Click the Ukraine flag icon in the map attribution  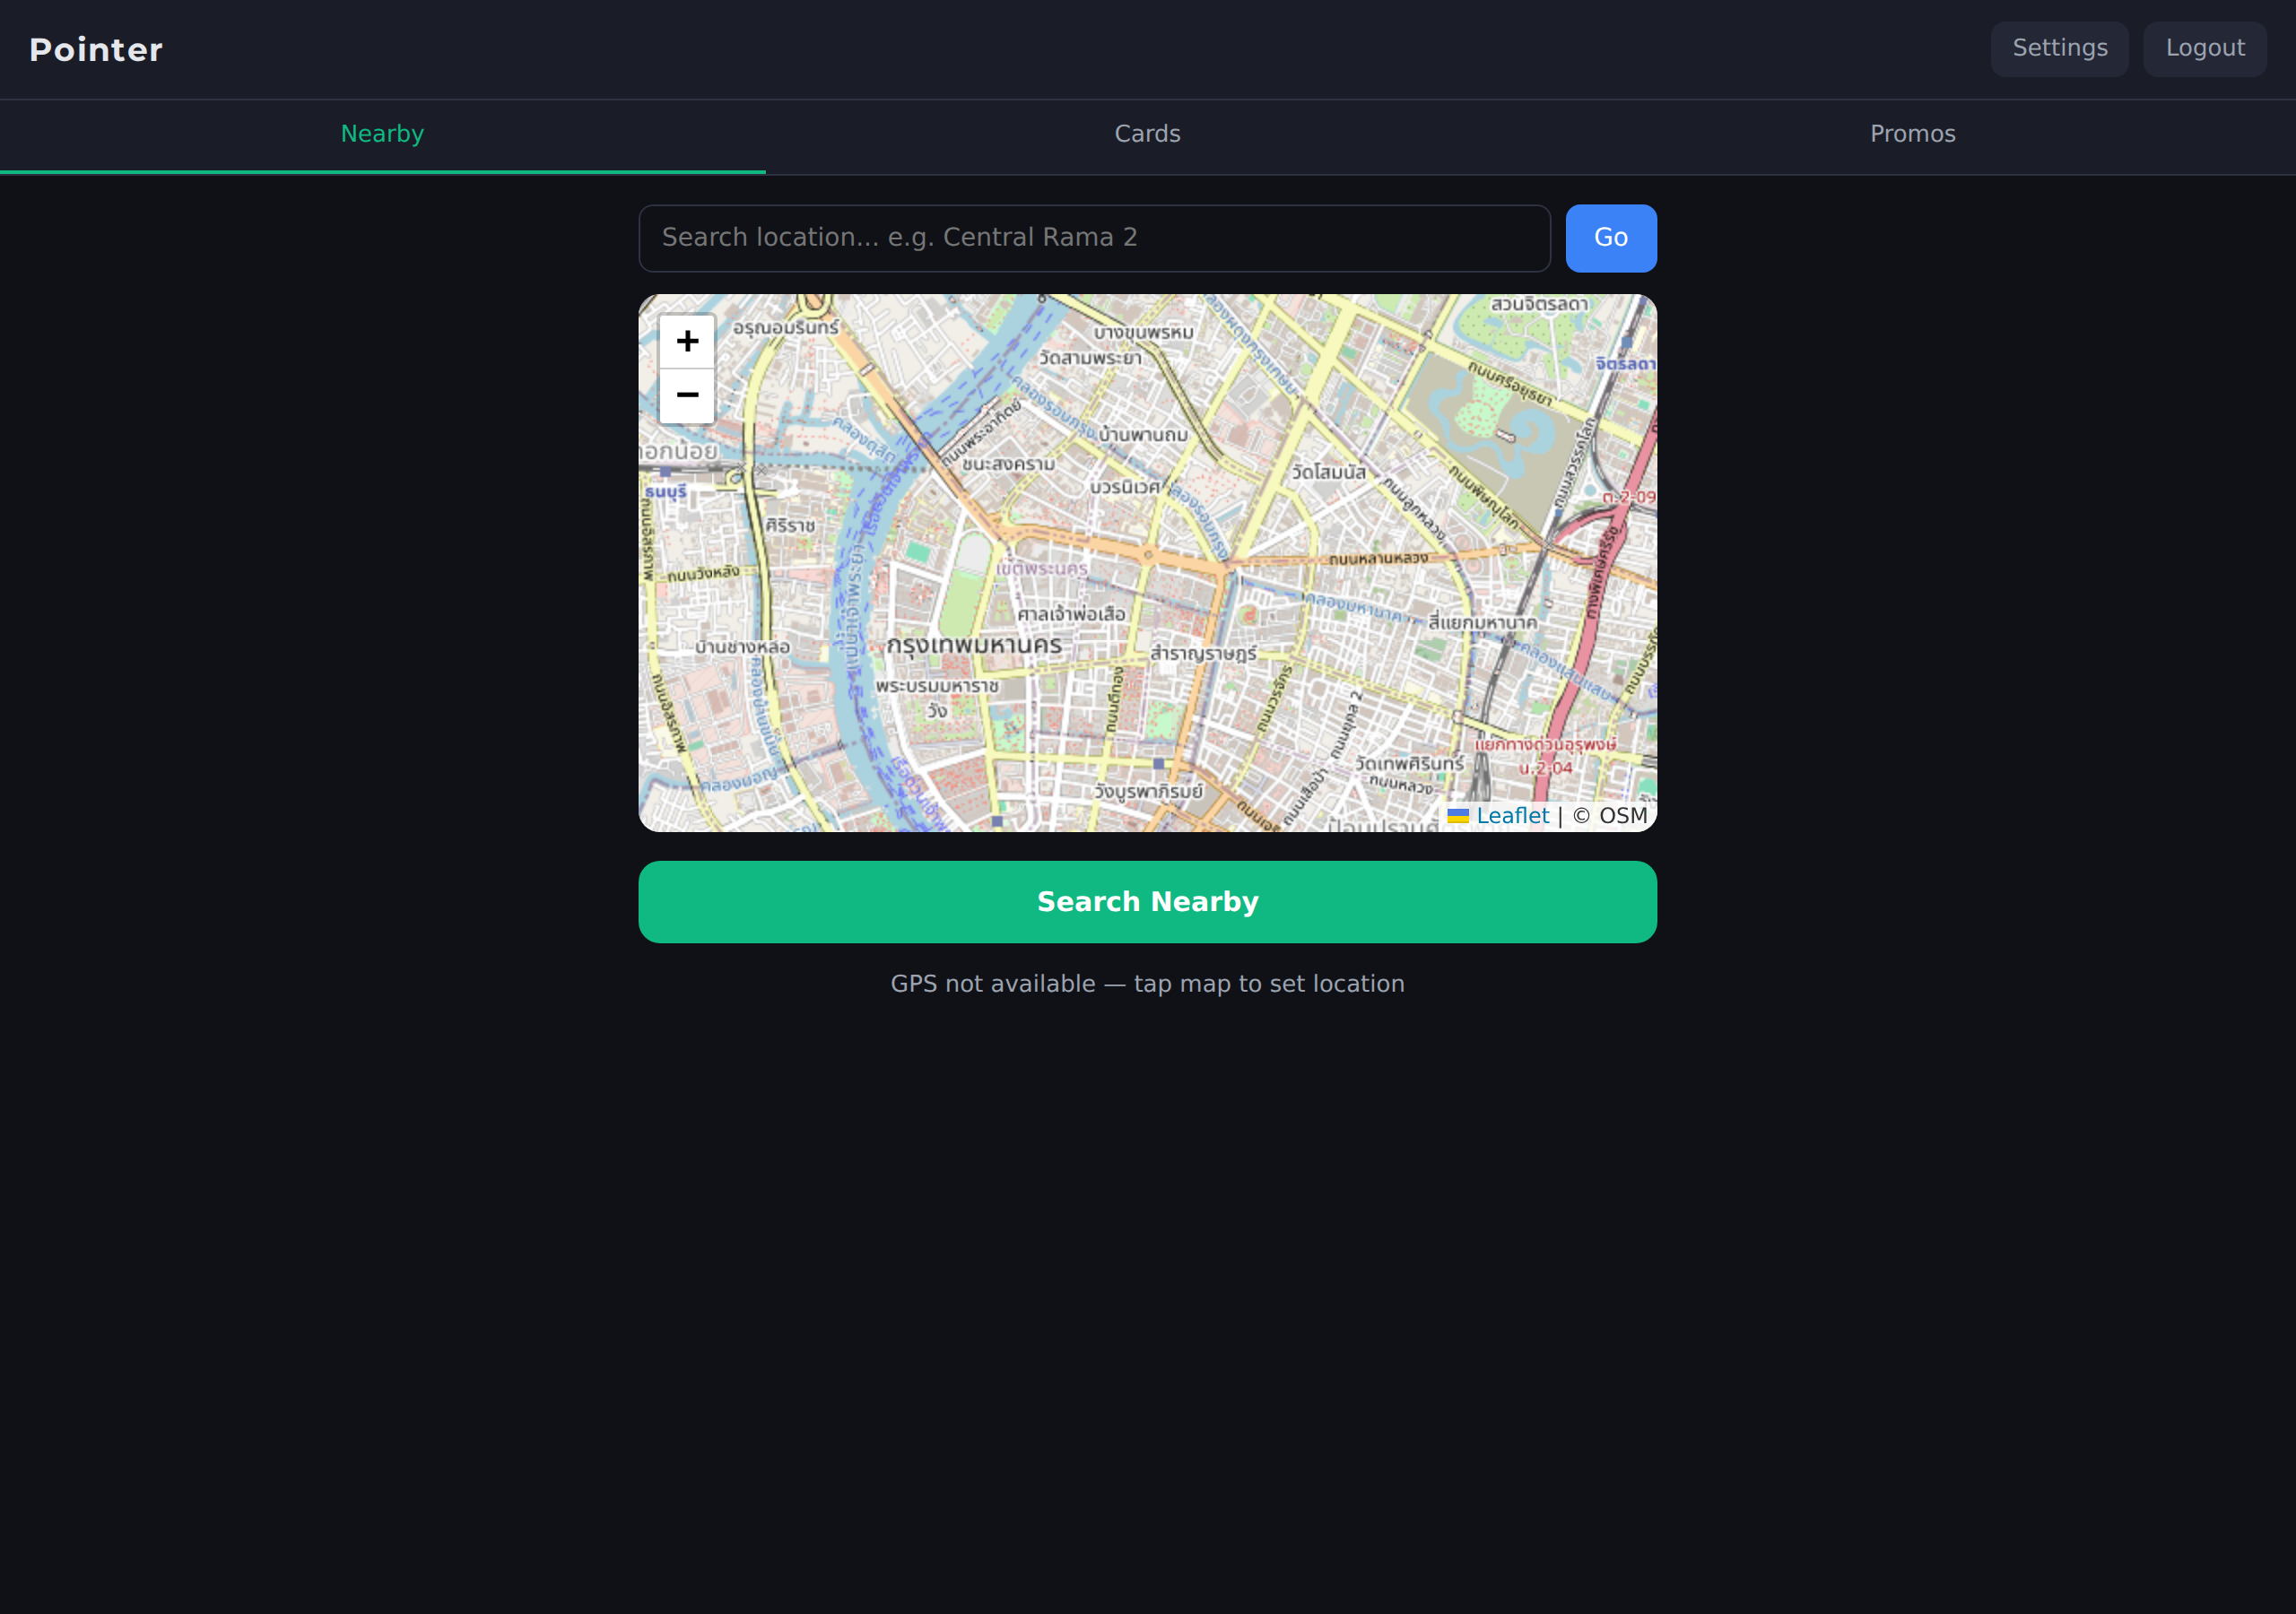pyautogui.click(x=1461, y=815)
